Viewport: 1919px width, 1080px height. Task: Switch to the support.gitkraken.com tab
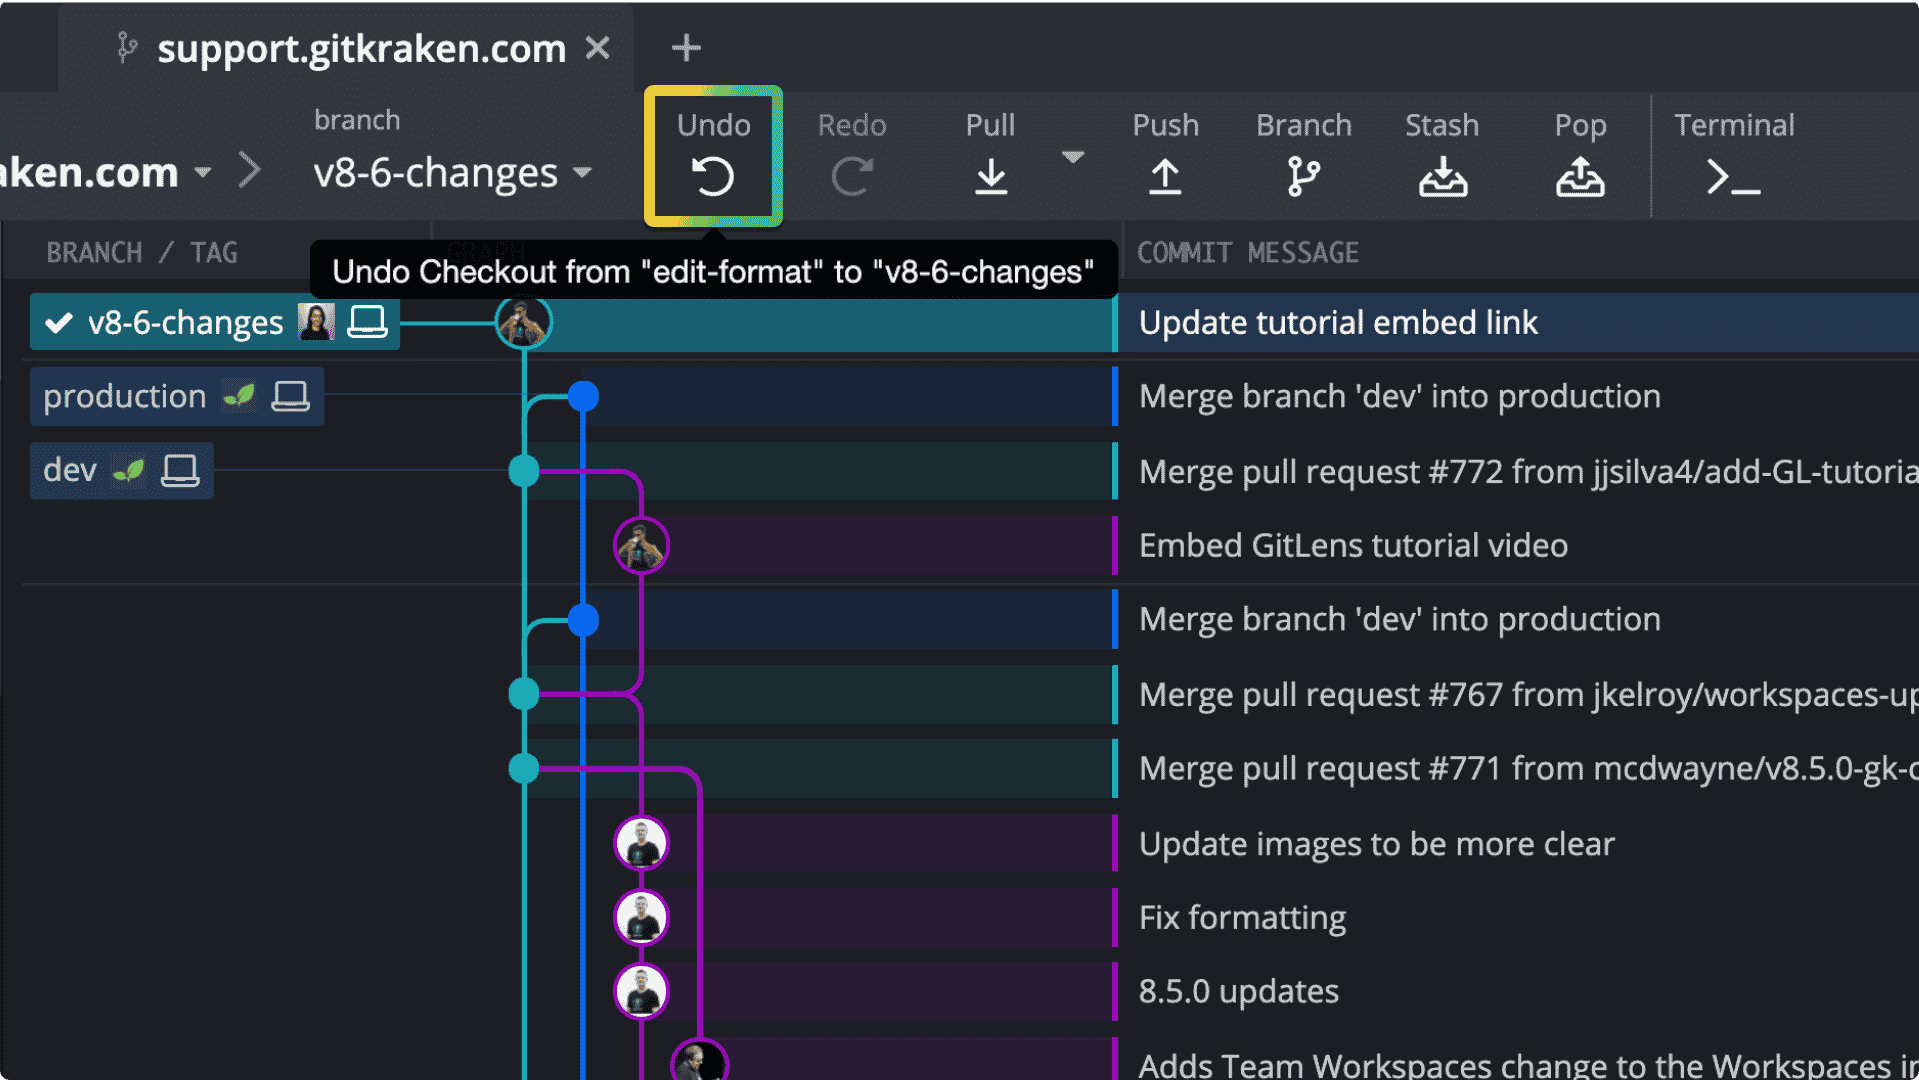click(x=360, y=48)
